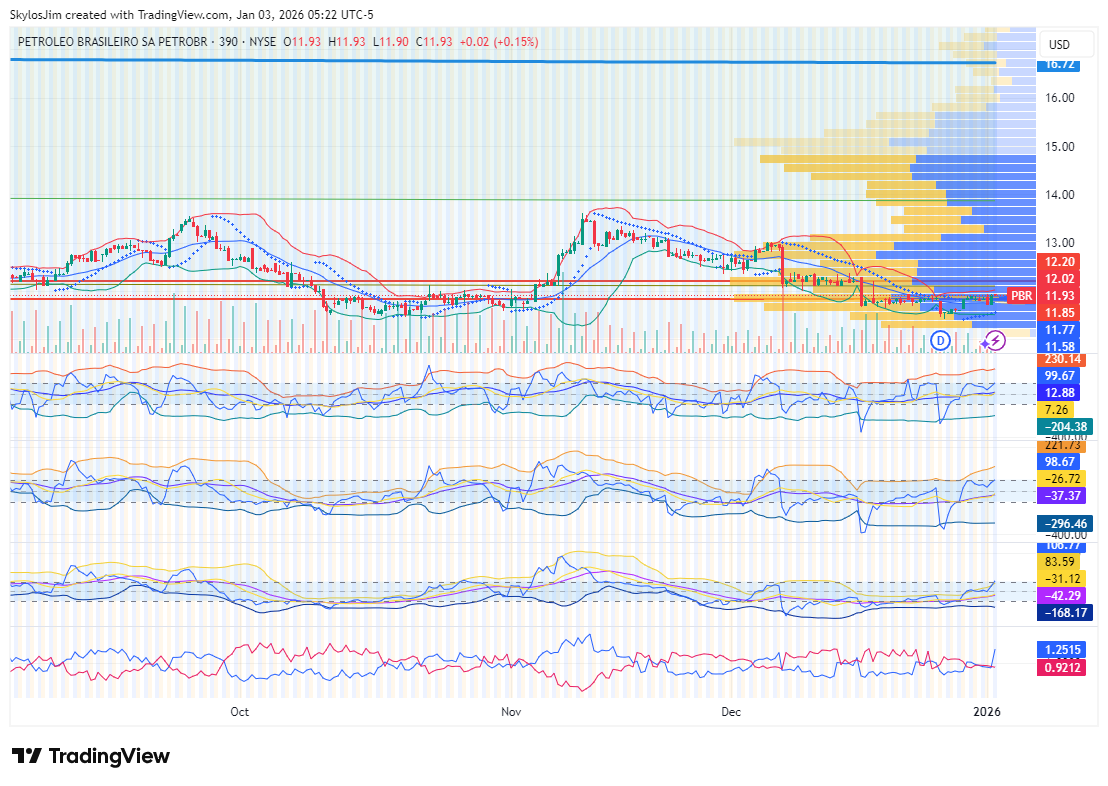Click the purple -37.37 indicator value
Viewport: 1108px width, 786px height.
click(1061, 496)
